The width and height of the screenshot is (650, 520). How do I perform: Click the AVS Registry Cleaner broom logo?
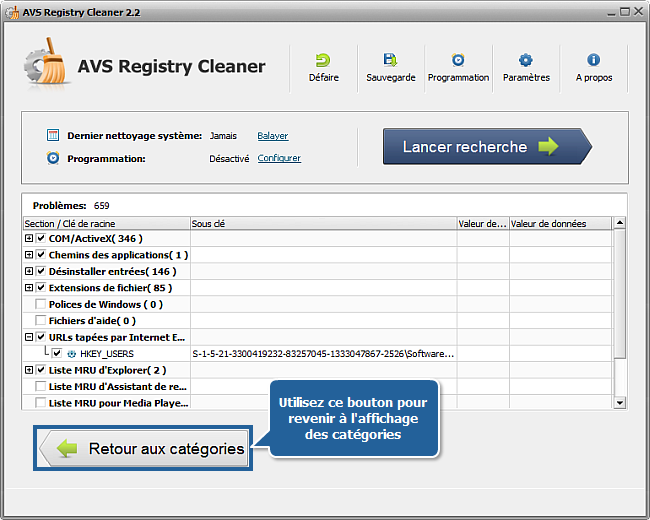click(46, 61)
